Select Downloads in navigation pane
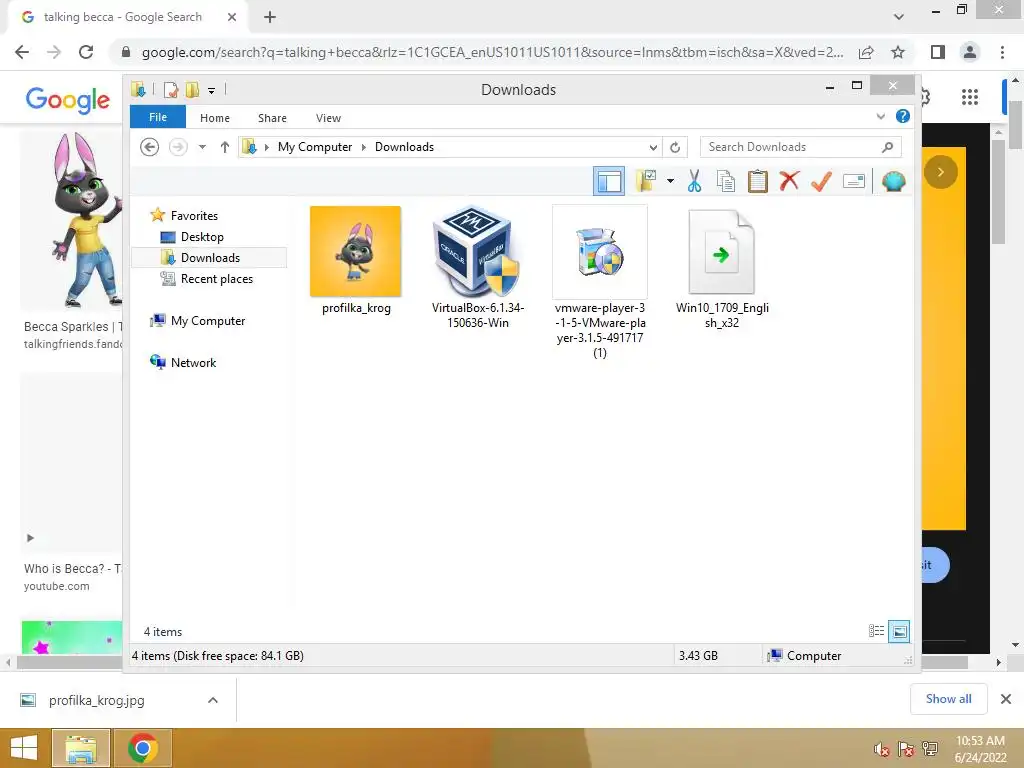This screenshot has height=768, width=1024. [x=209, y=258]
